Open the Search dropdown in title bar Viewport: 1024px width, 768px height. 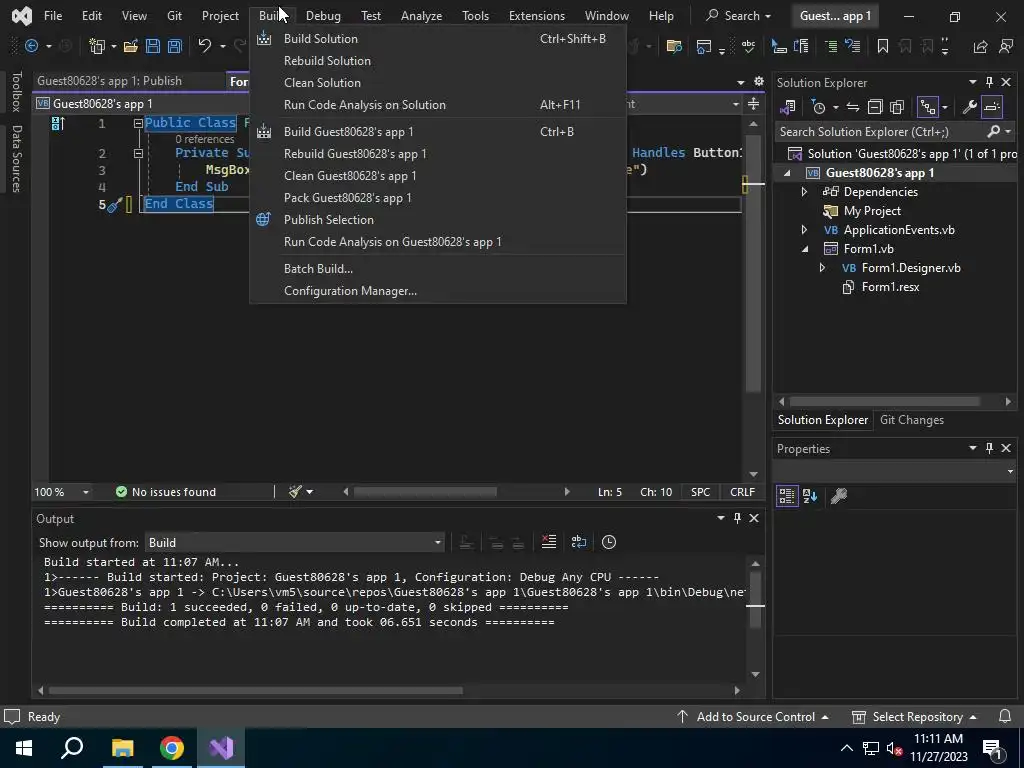[739, 16]
